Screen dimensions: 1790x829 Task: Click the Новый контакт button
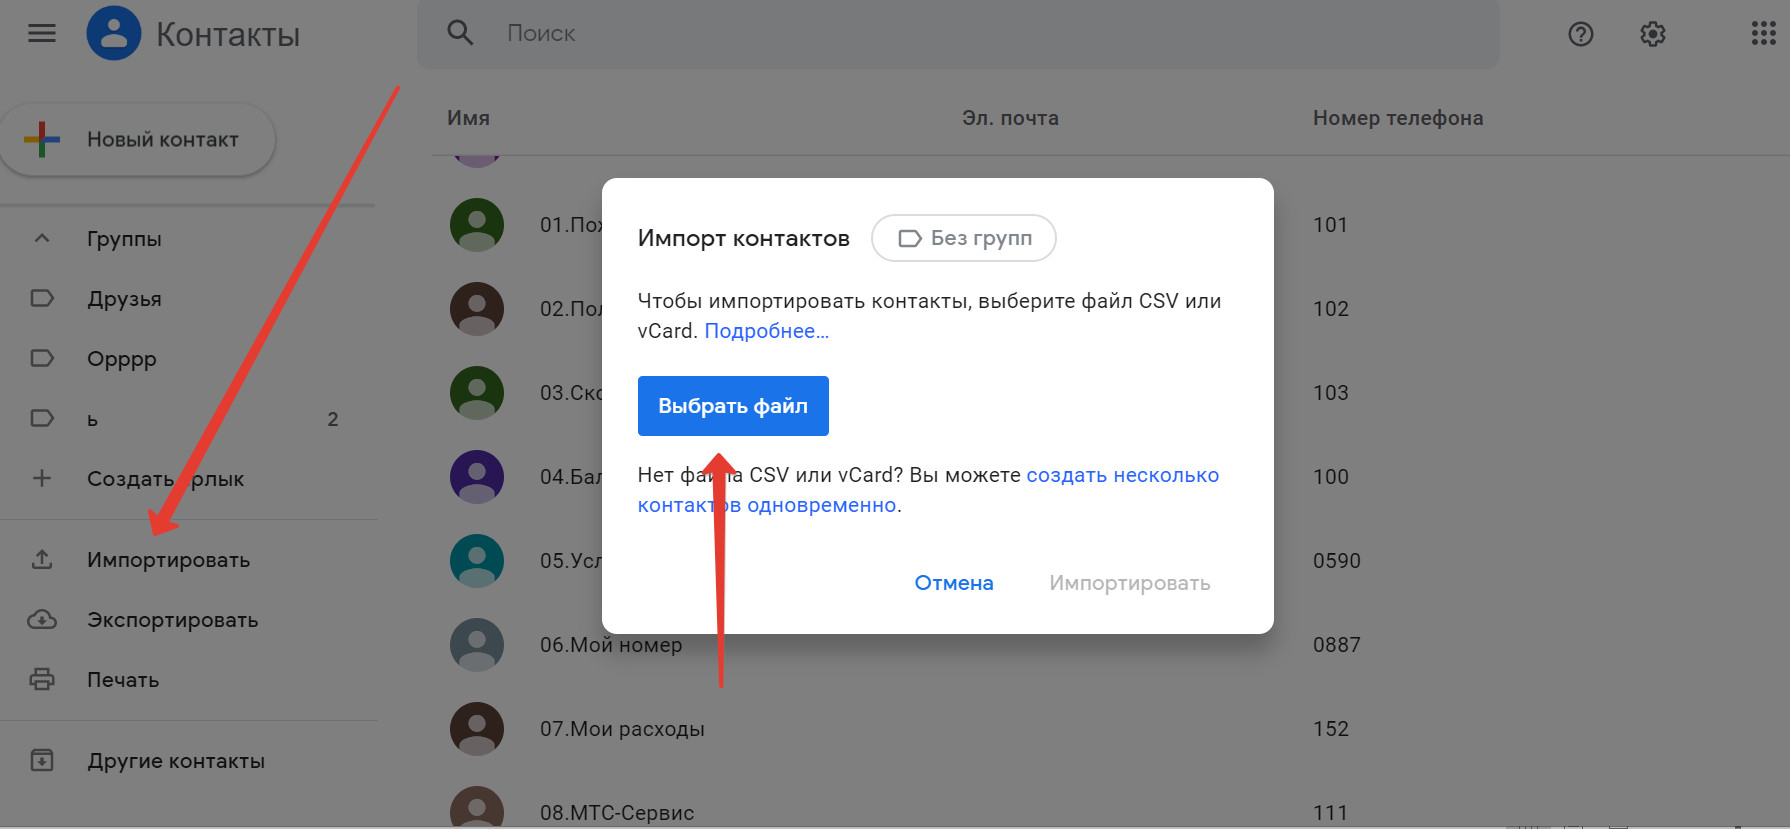pos(138,139)
